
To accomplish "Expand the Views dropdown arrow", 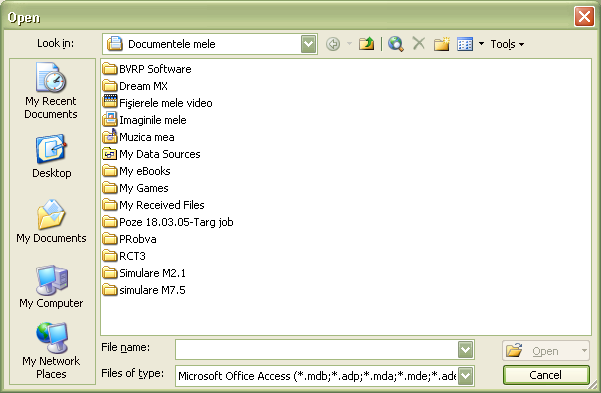I will 481,44.
